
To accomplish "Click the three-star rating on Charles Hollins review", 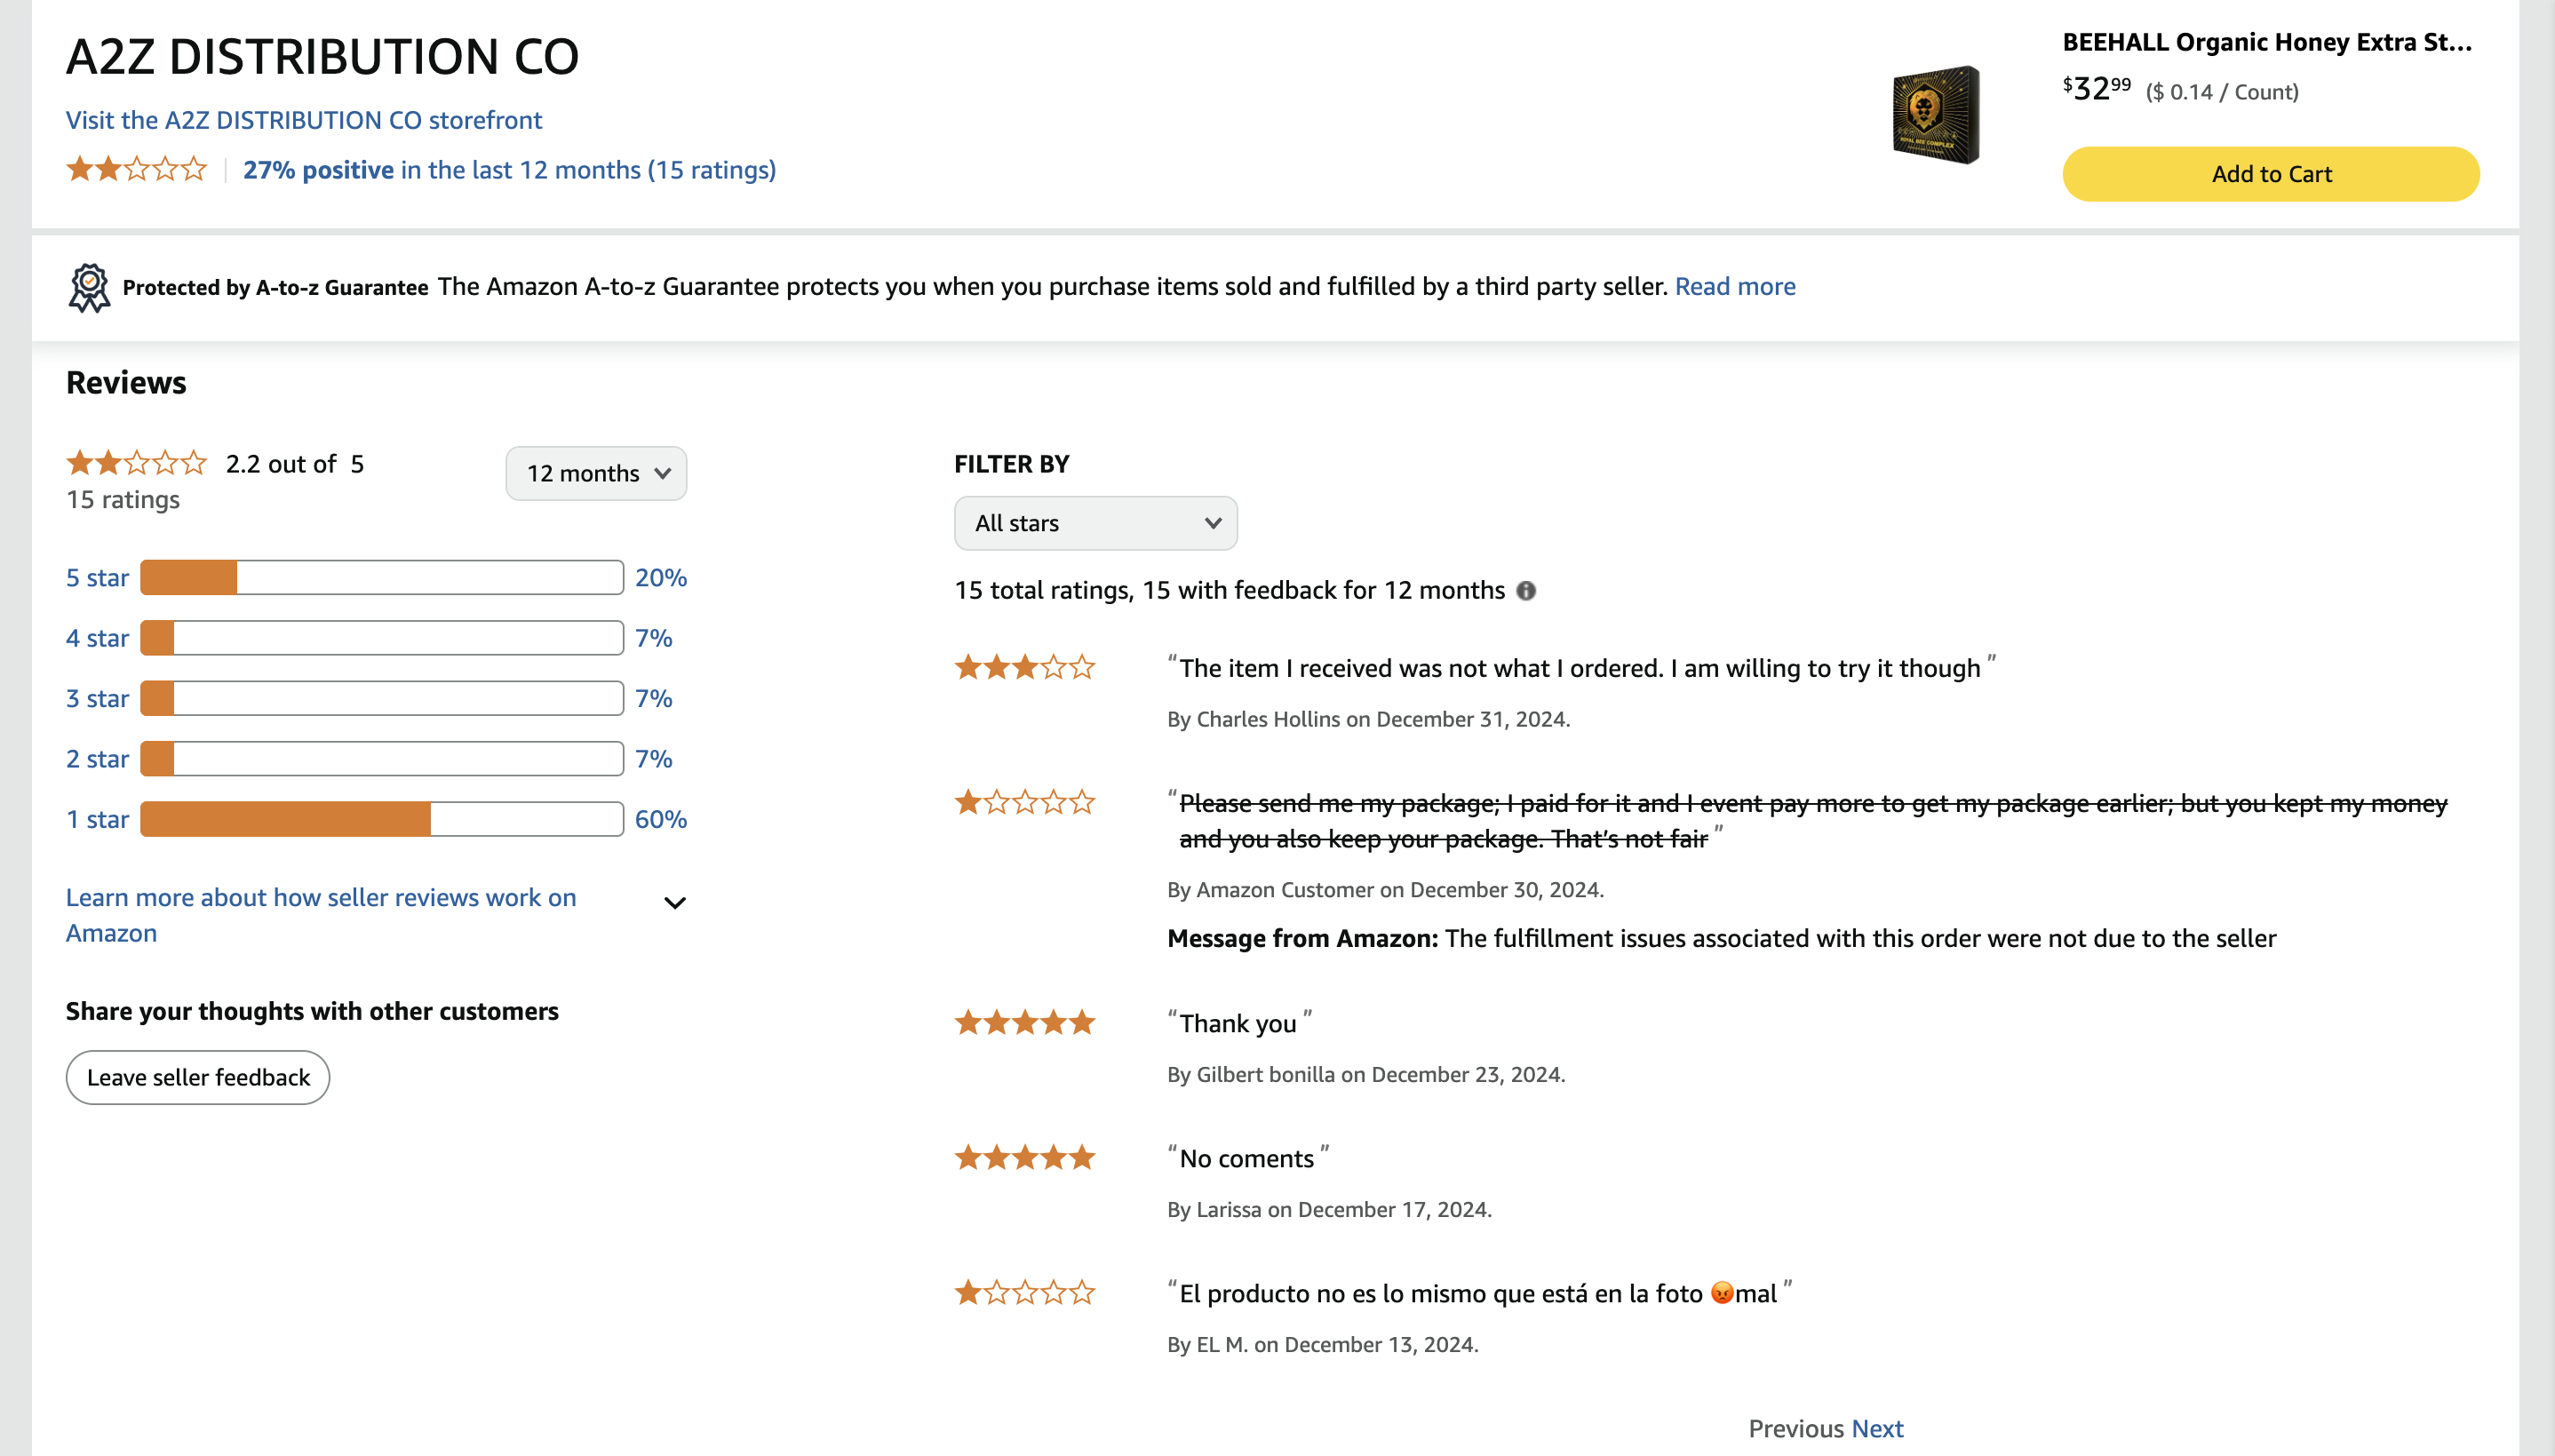I will [x=1025, y=667].
